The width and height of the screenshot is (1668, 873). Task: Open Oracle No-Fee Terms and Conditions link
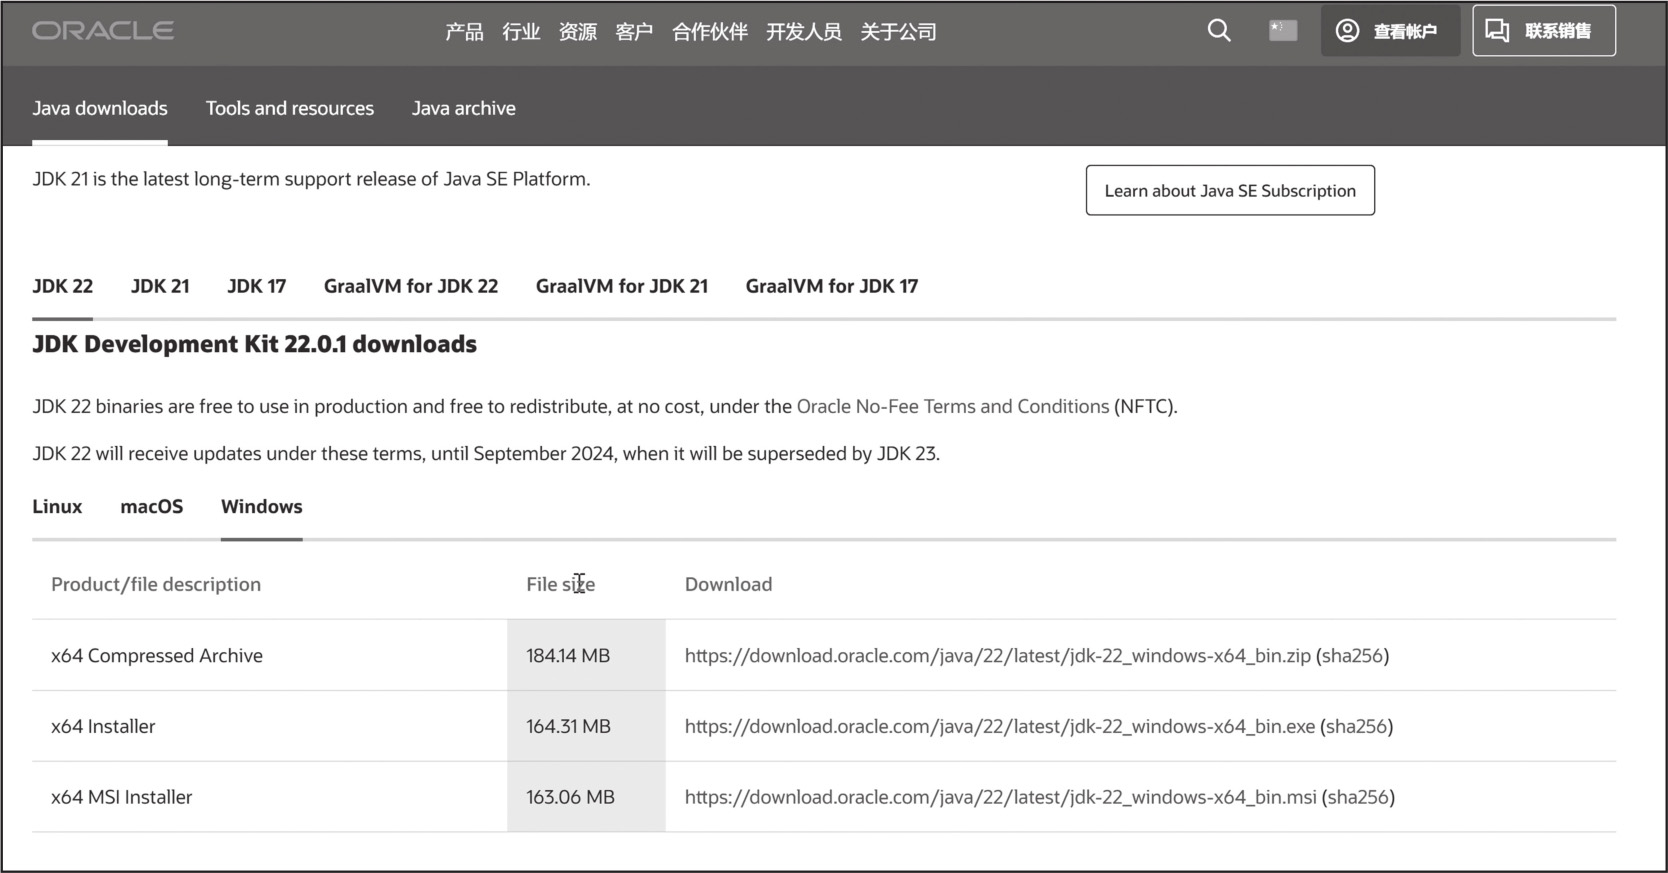(x=953, y=406)
